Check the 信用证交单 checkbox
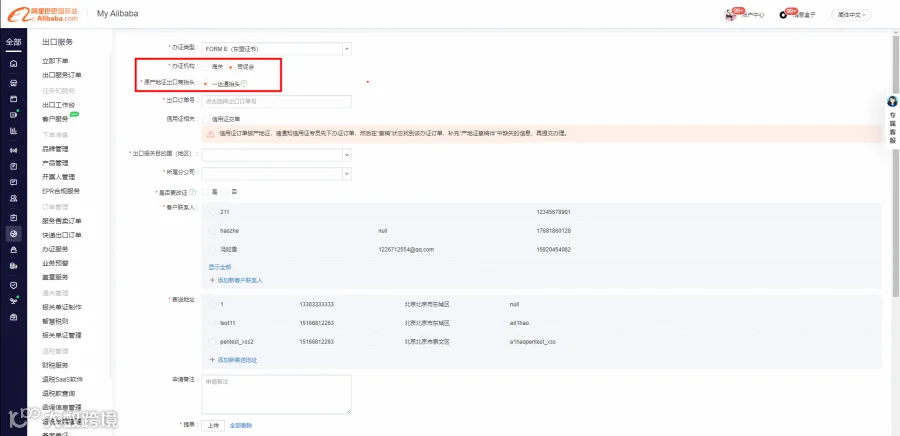Screen dimensions: 900x436 (206, 119)
